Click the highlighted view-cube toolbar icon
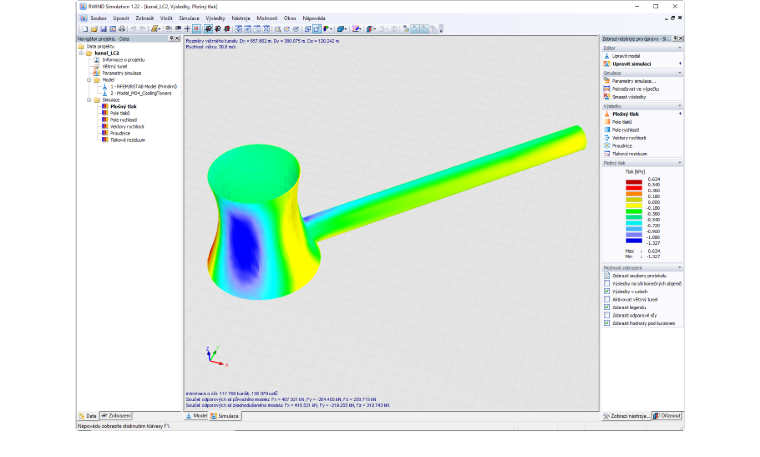The image size is (760, 457). coord(317,29)
